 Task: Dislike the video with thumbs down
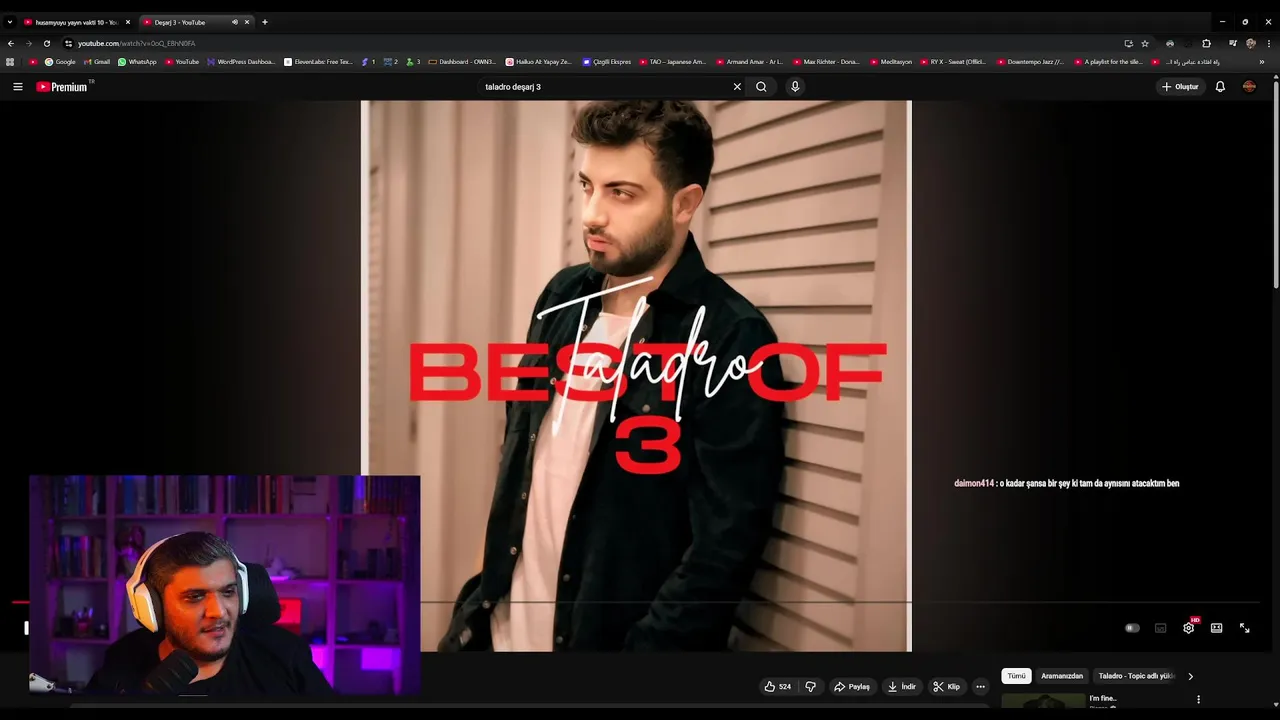(811, 687)
